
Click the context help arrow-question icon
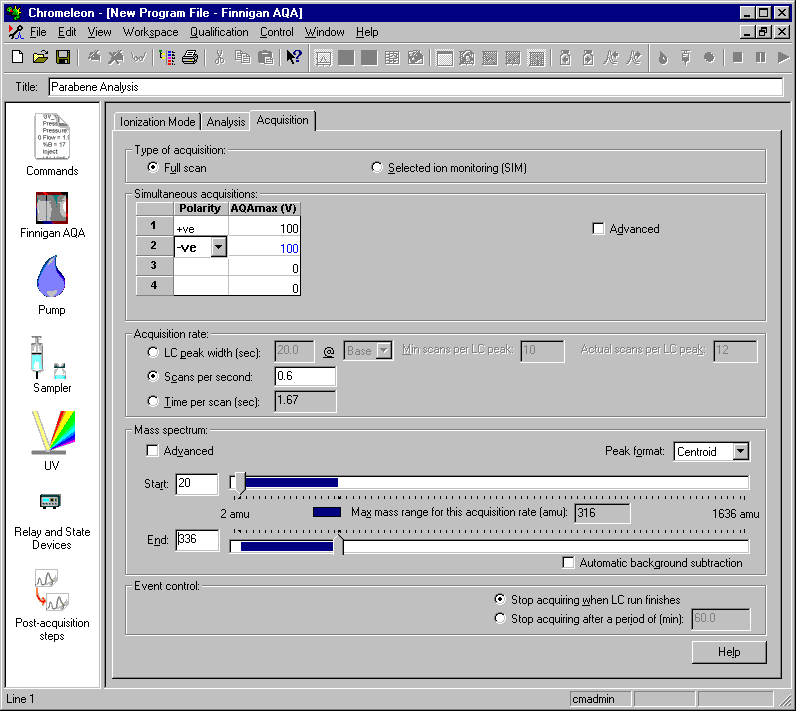293,57
